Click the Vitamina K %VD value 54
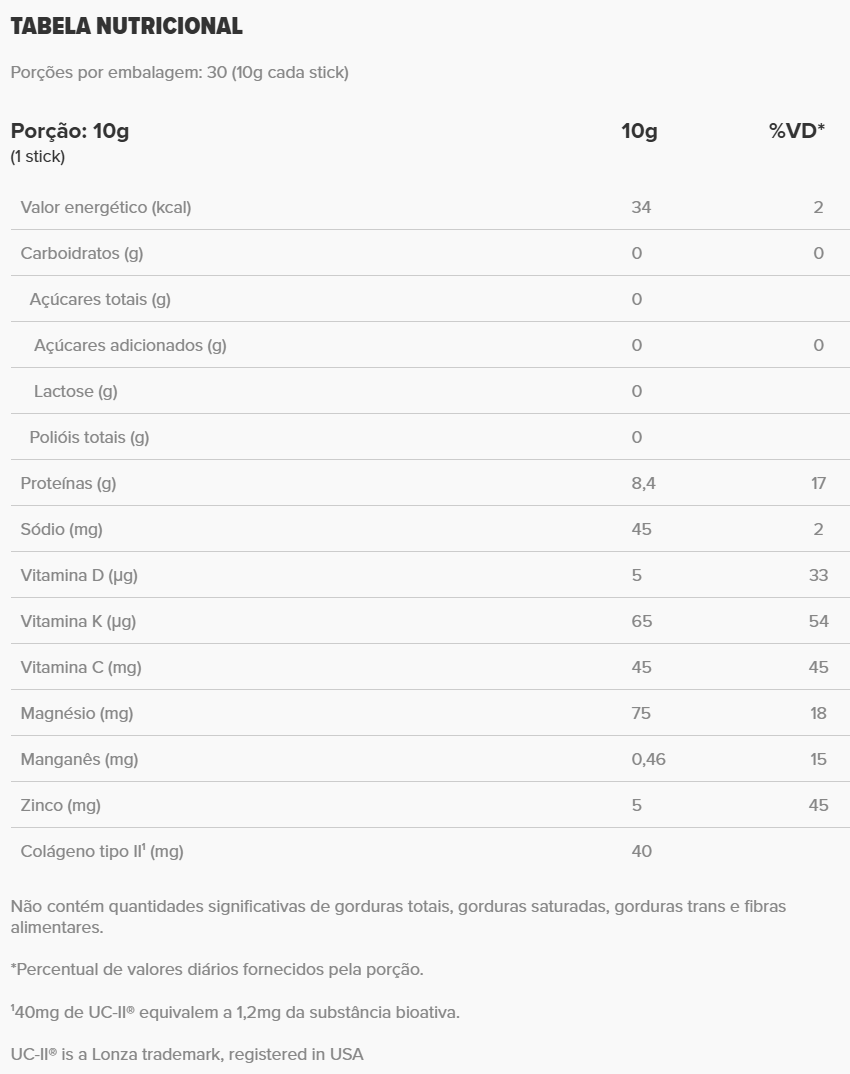The height and width of the screenshot is (1074, 850). (818, 621)
